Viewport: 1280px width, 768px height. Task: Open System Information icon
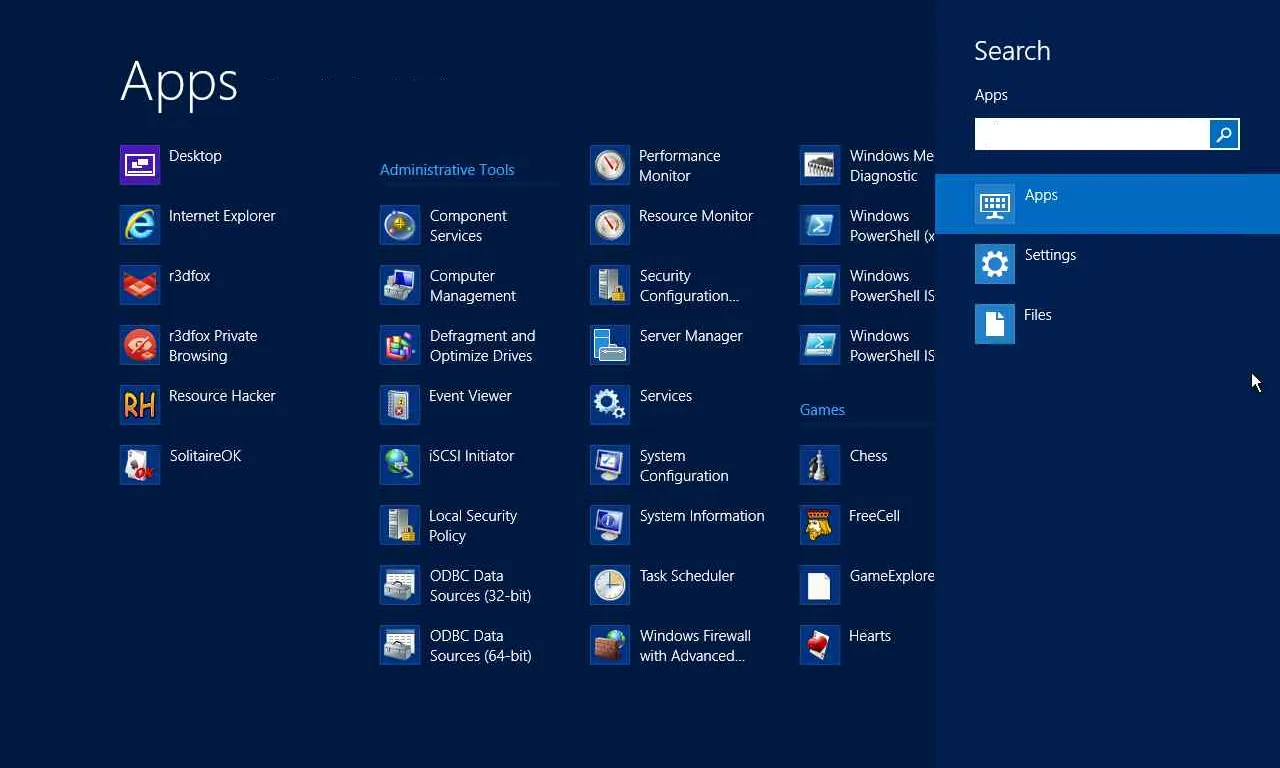pyautogui.click(x=610, y=525)
